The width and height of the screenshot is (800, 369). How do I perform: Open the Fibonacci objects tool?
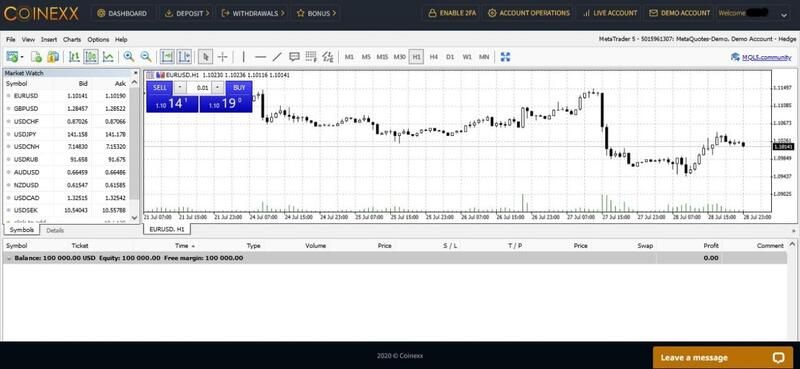click(311, 57)
